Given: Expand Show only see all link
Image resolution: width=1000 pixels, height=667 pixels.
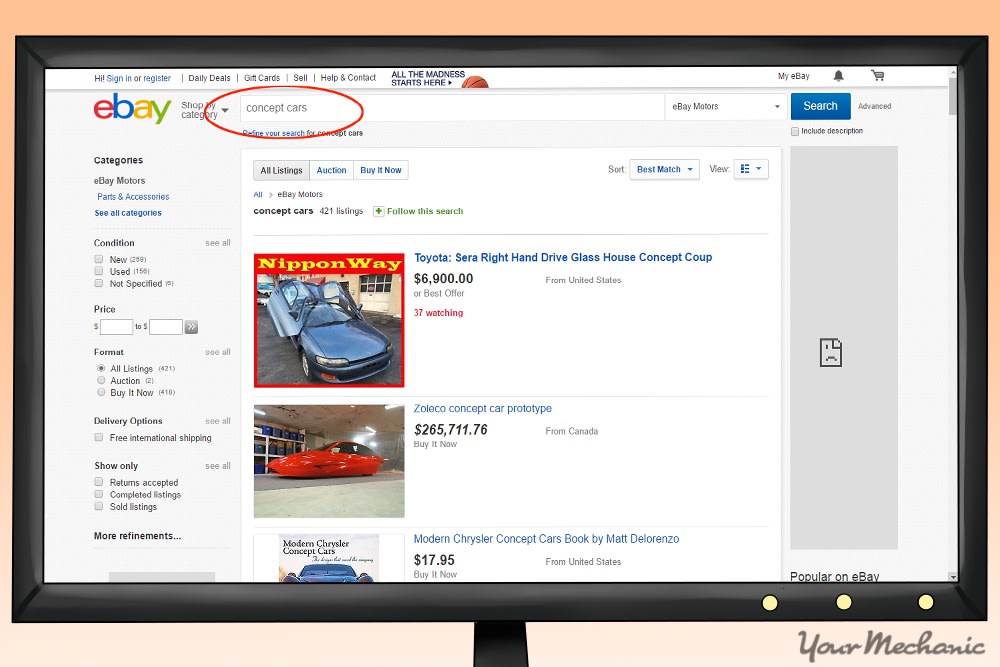Looking at the screenshot, I should pos(217,466).
